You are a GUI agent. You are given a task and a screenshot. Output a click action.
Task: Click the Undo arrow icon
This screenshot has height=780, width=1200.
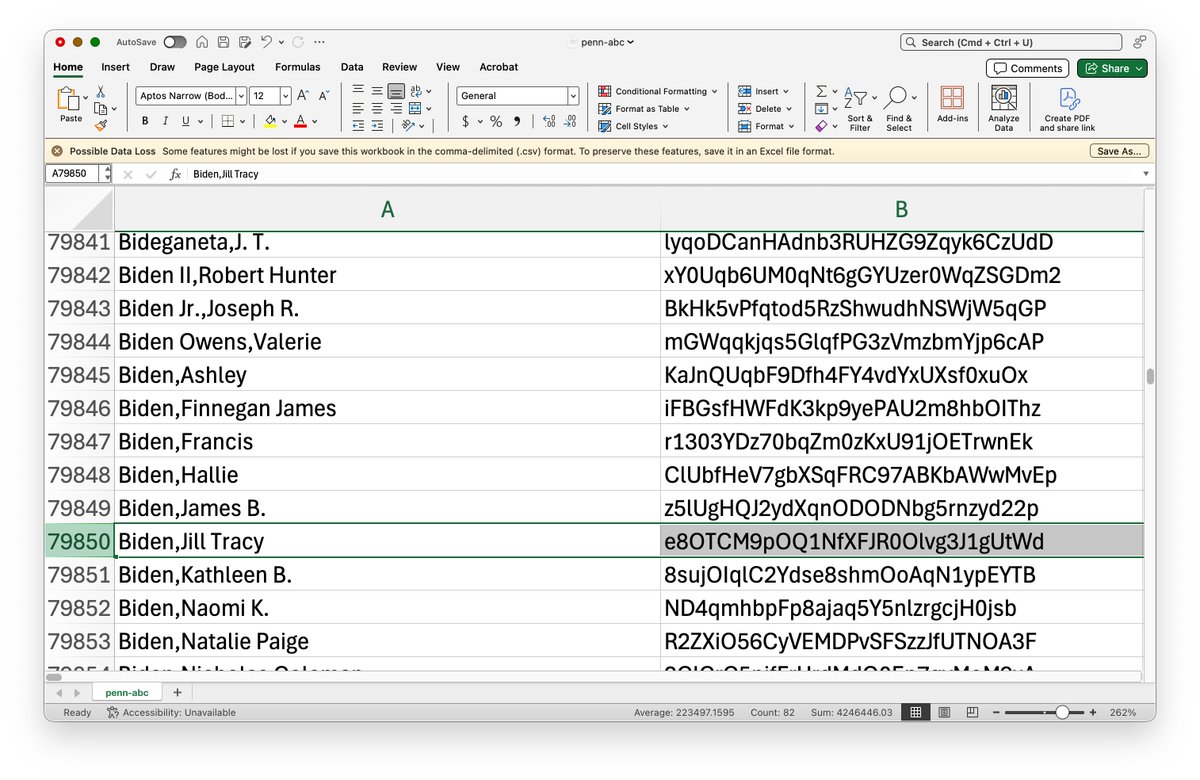(266, 42)
